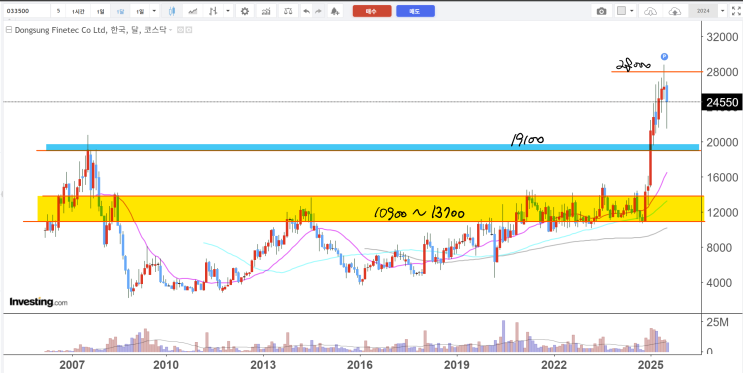Image resolution: width=743 pixels, height=373 pixels.
Task: Open the indicators icon
Action: [x=266, y=11]
